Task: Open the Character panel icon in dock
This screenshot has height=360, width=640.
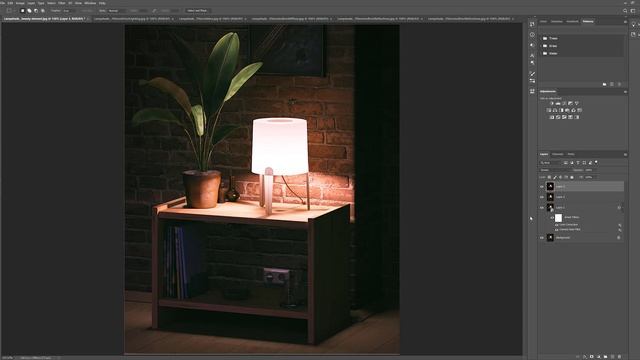Action: [x=532, y=55]
